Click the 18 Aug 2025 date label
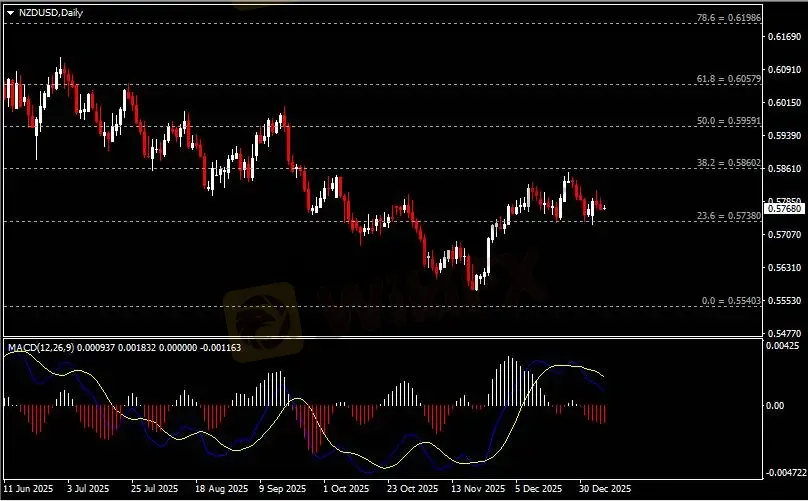 coord(222,488)
